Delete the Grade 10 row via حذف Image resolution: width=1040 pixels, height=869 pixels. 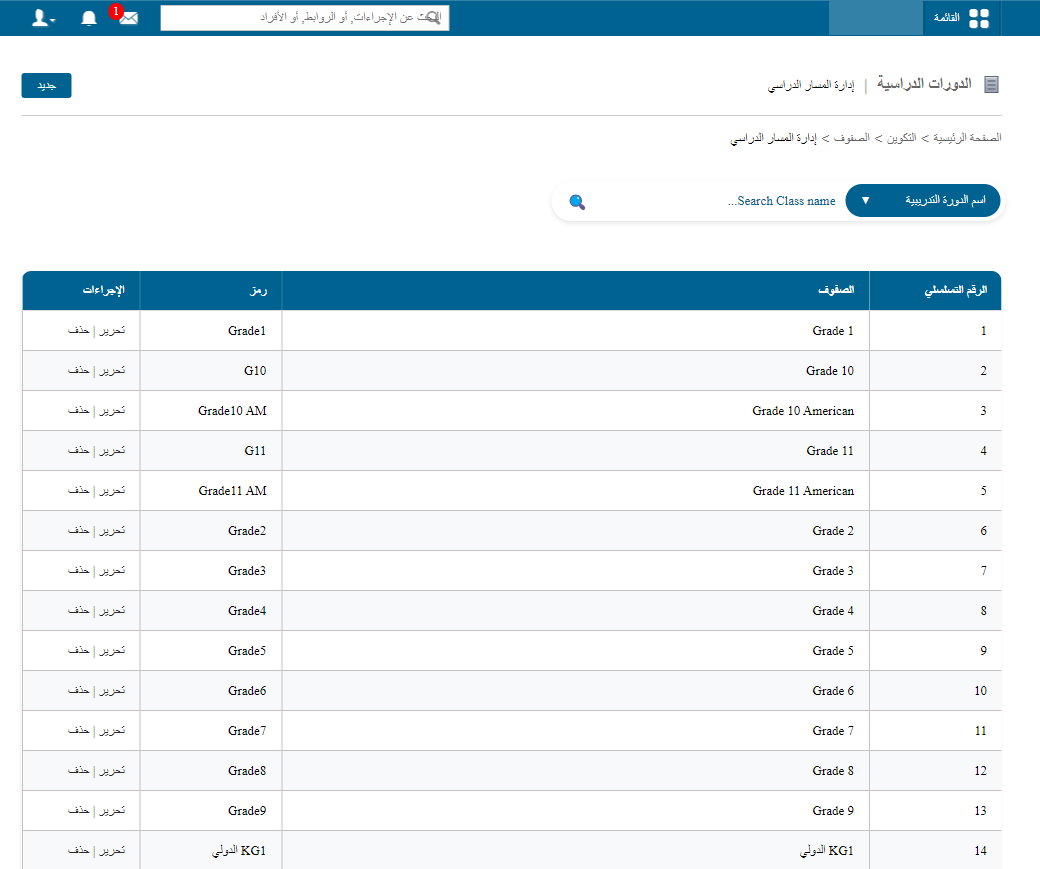point(78,370)
